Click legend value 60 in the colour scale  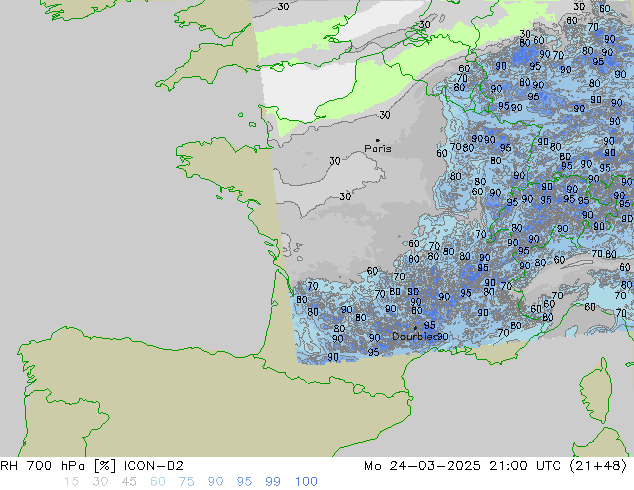tap(158, 482)
